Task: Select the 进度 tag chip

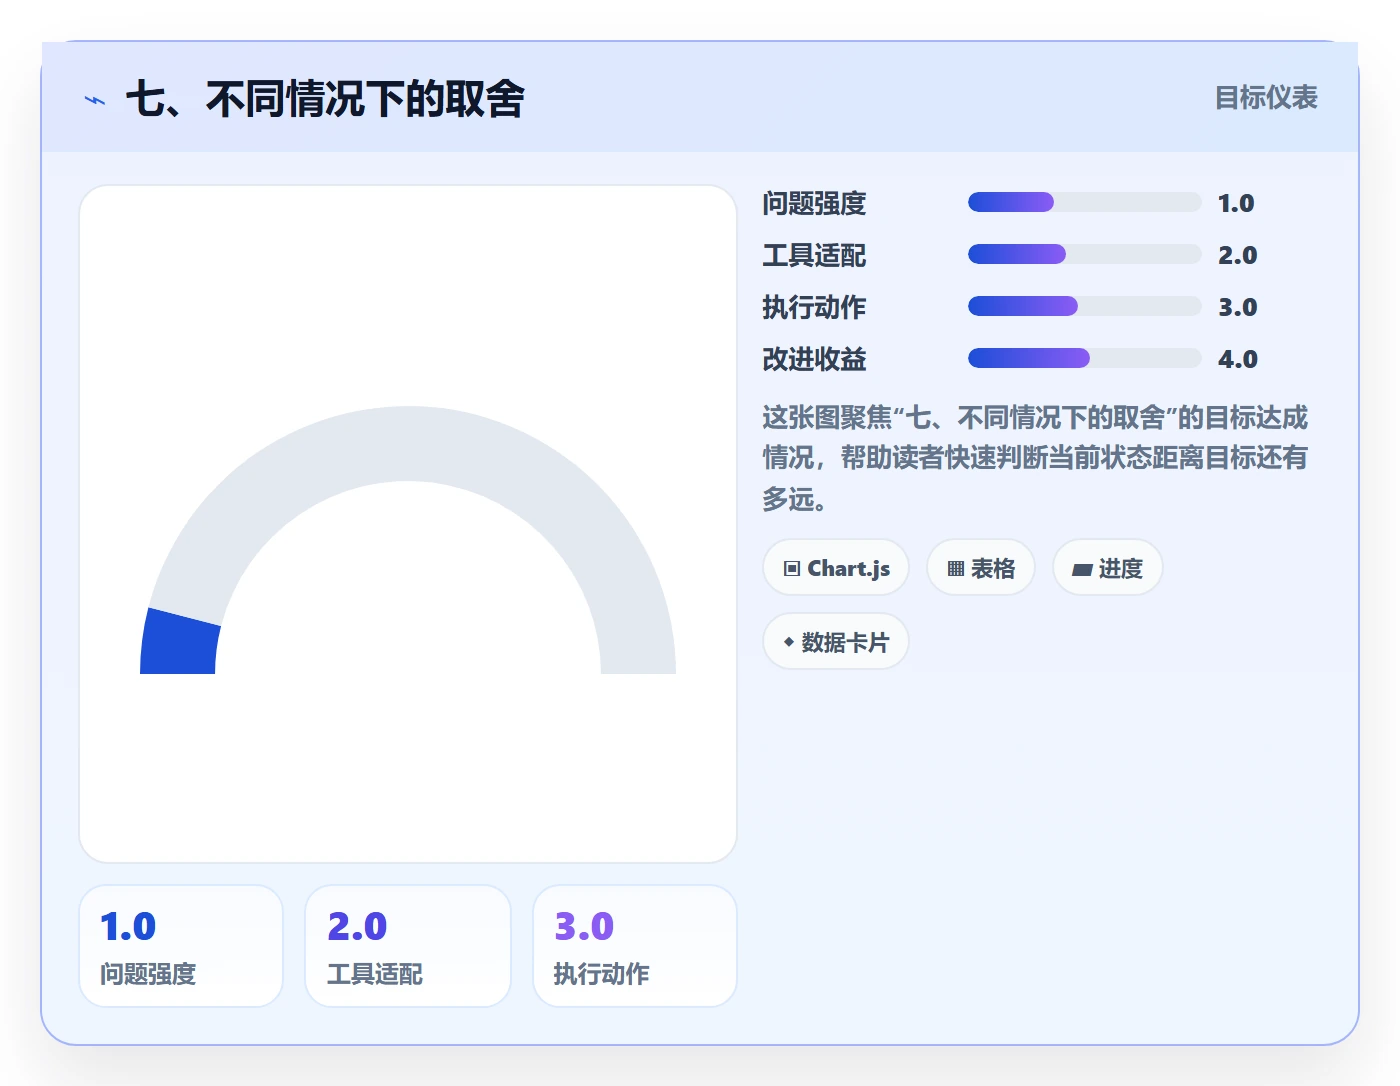Action: (x=1108, y=568)
